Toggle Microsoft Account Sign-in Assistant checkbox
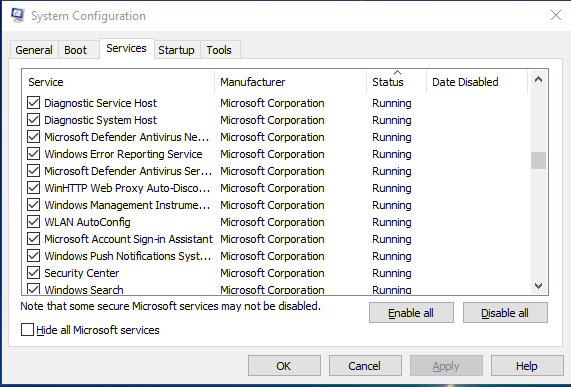The height and width of the screenshot is (387, 571). click(x=34, y=239)
